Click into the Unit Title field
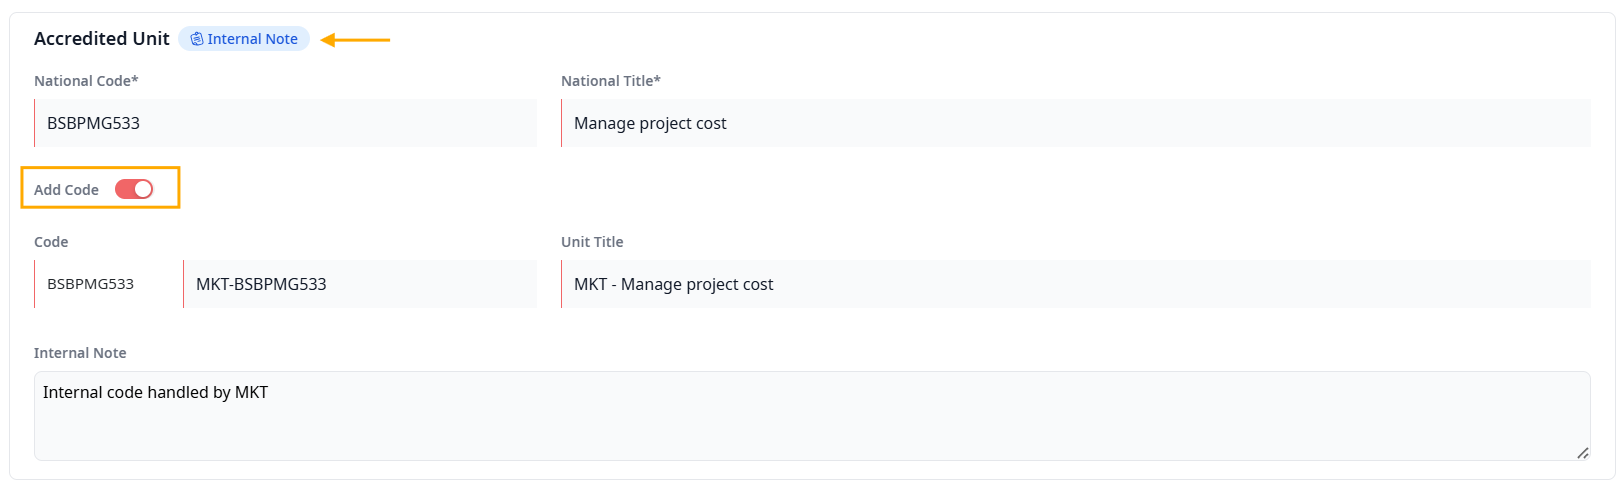1621x481 pixels. pos(1075,284)
